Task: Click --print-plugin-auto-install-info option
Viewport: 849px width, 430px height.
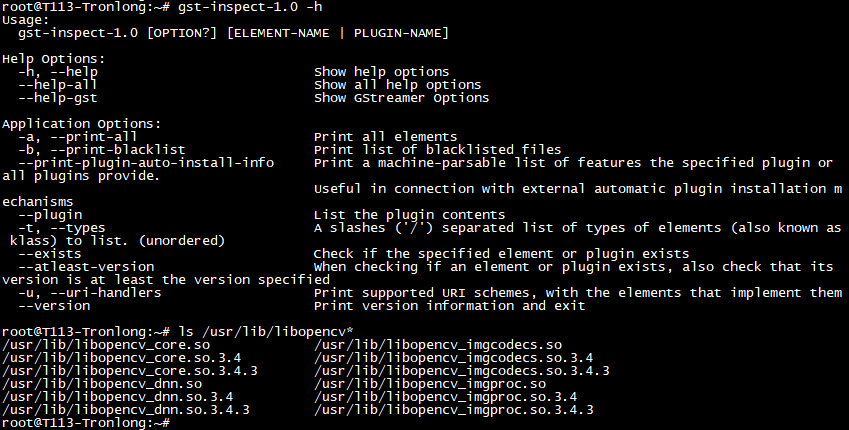Action: click(x=146, y=162)
